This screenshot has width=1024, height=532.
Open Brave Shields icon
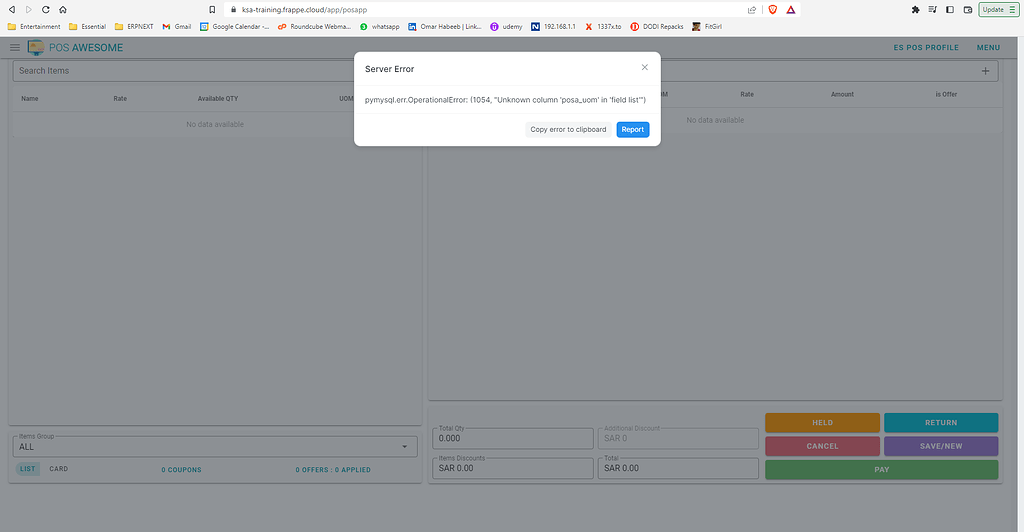773,10
